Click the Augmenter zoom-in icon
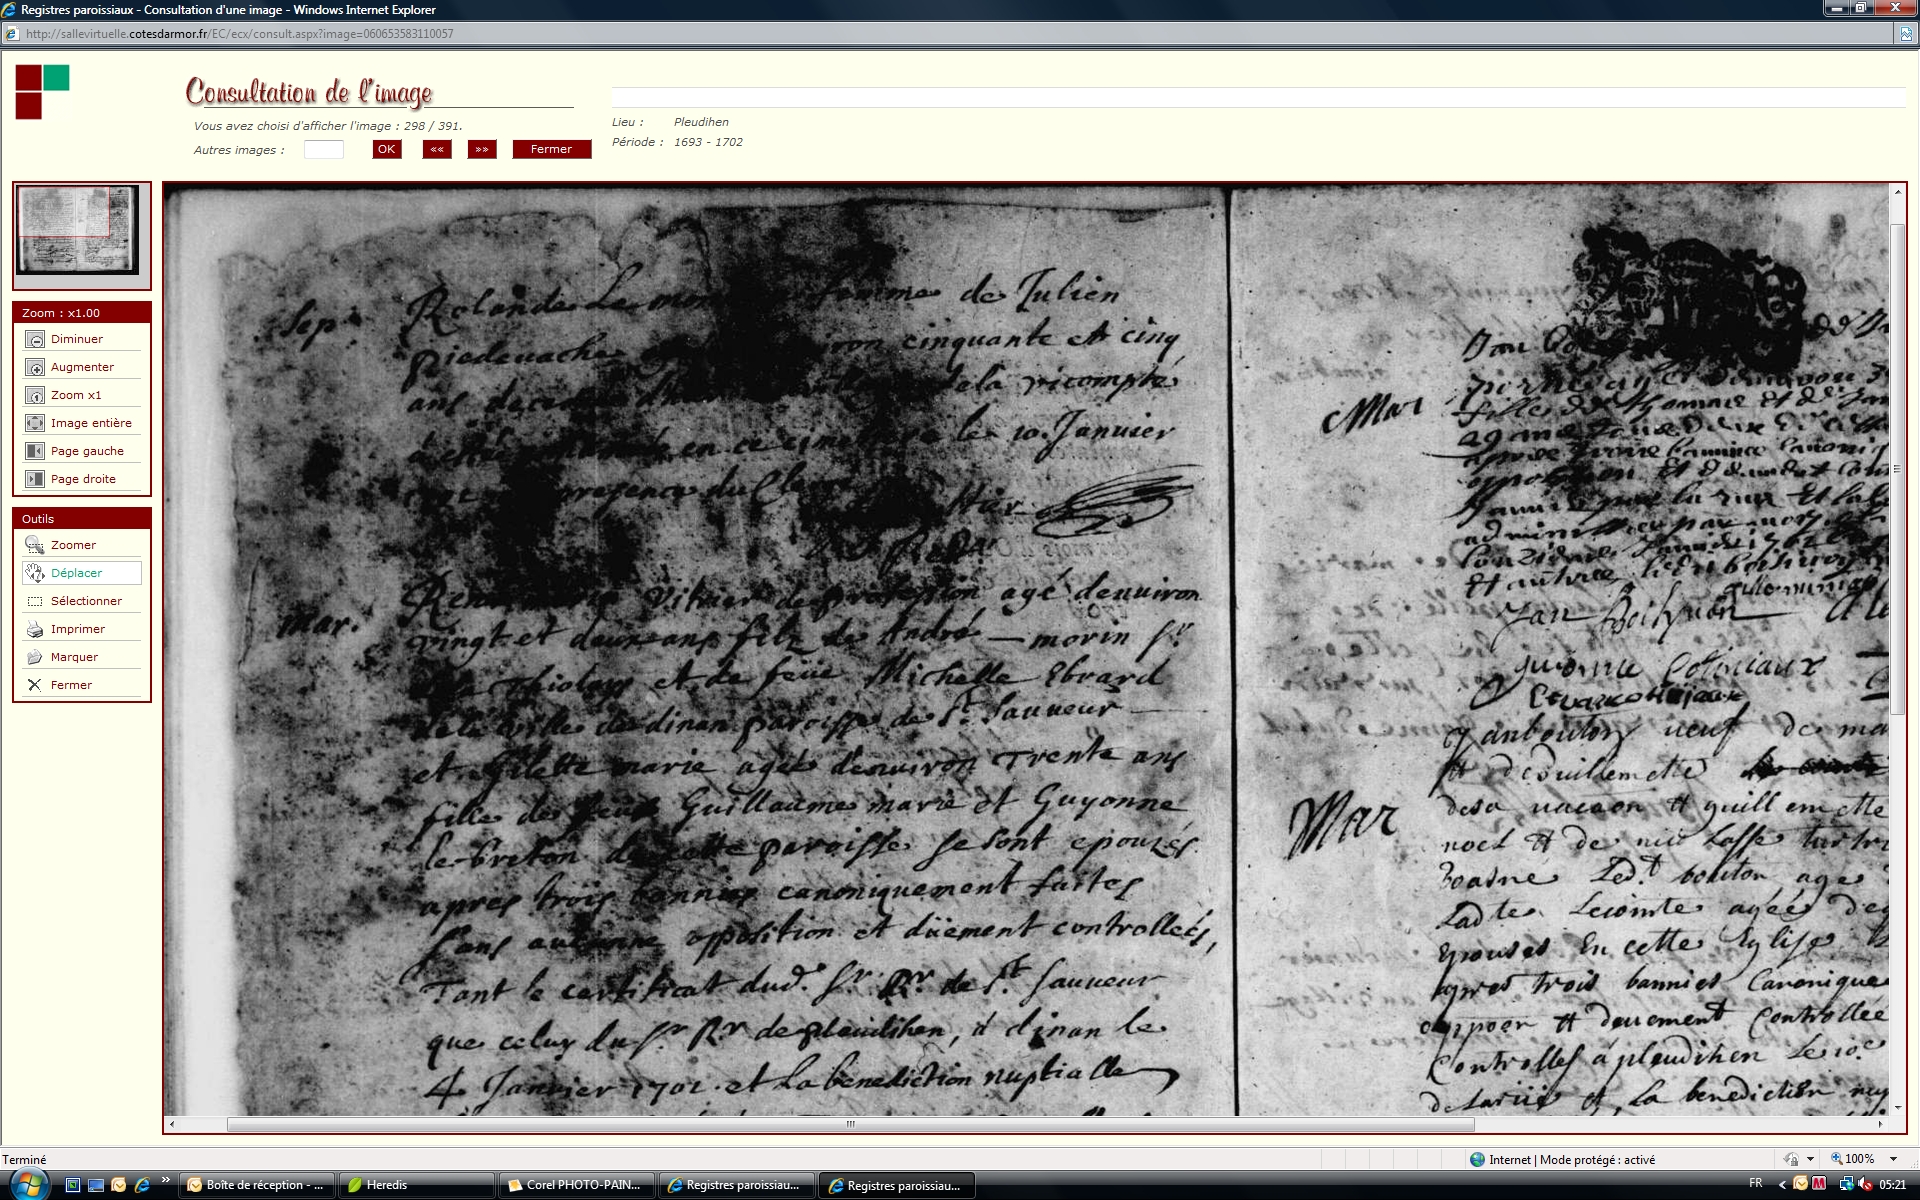Viewport: 1920px width, 1200px height. 35,368
